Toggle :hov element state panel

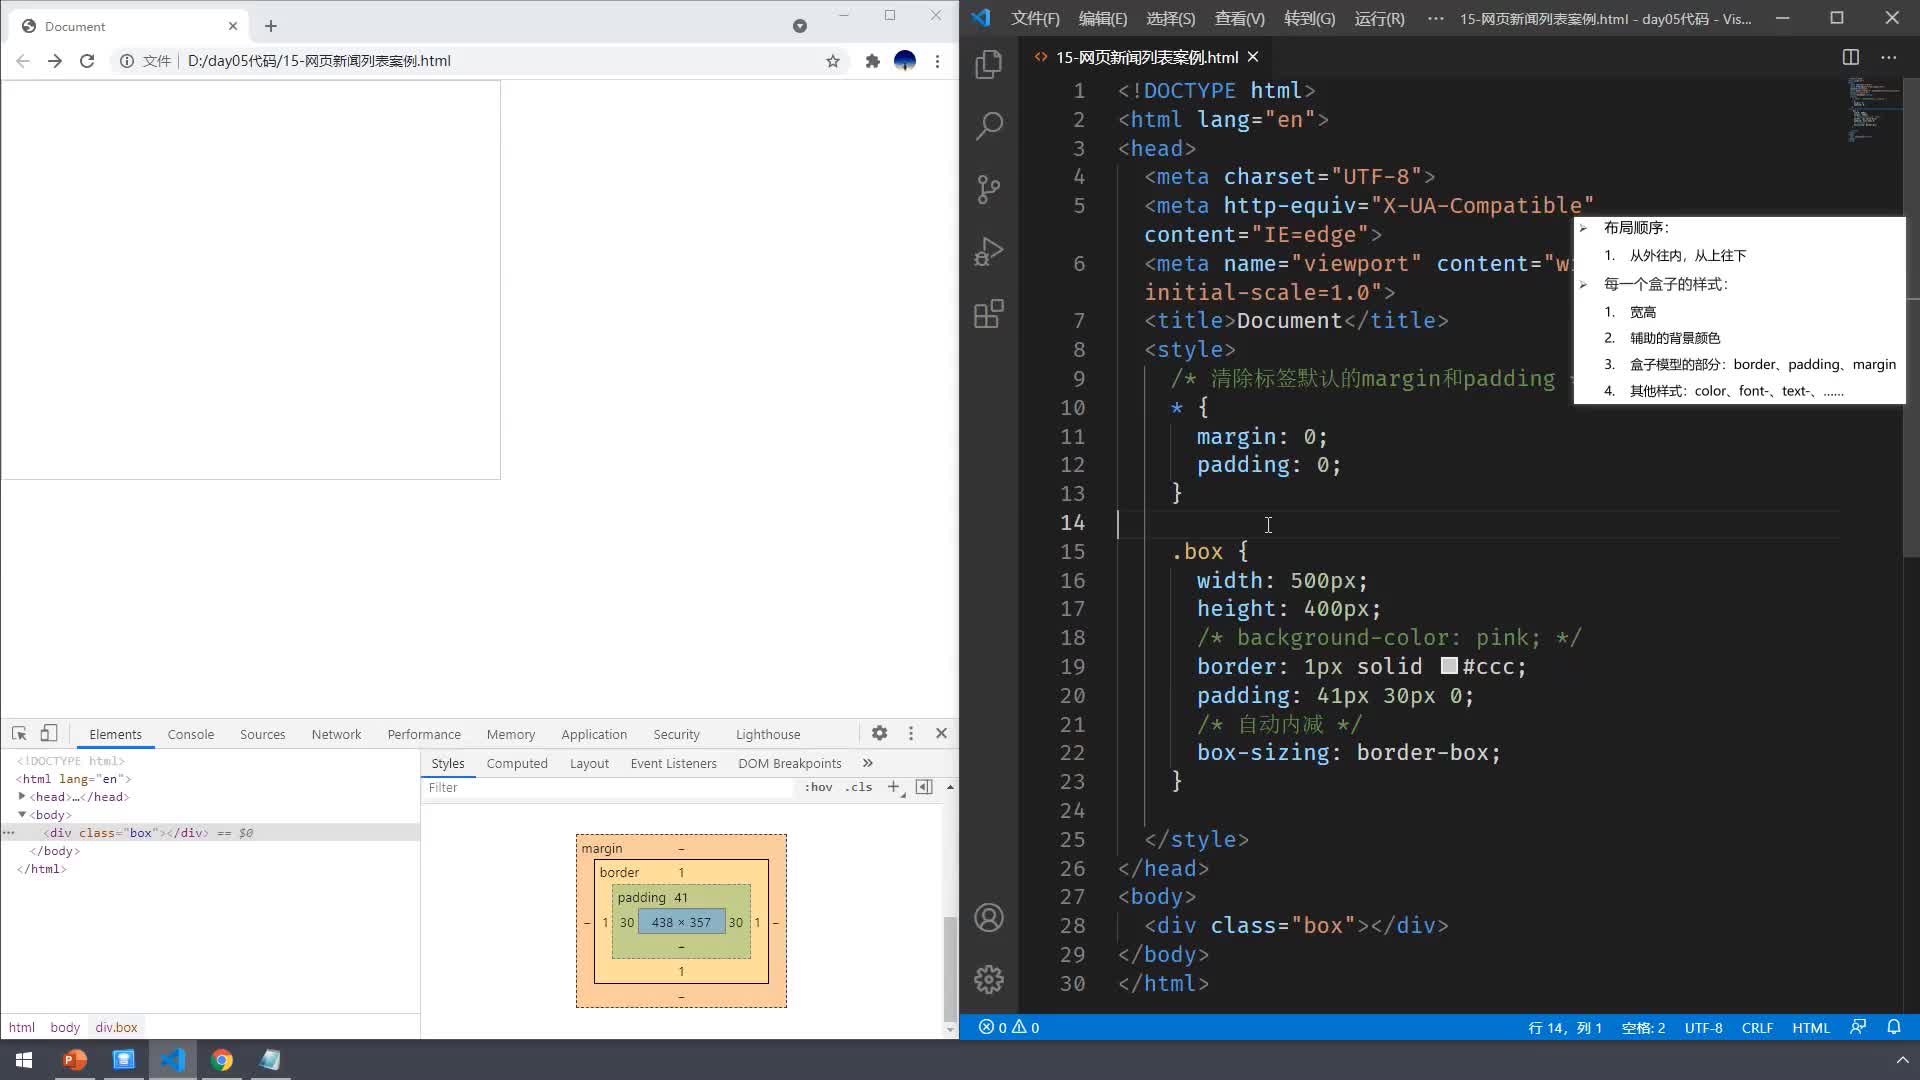(818, 787)
